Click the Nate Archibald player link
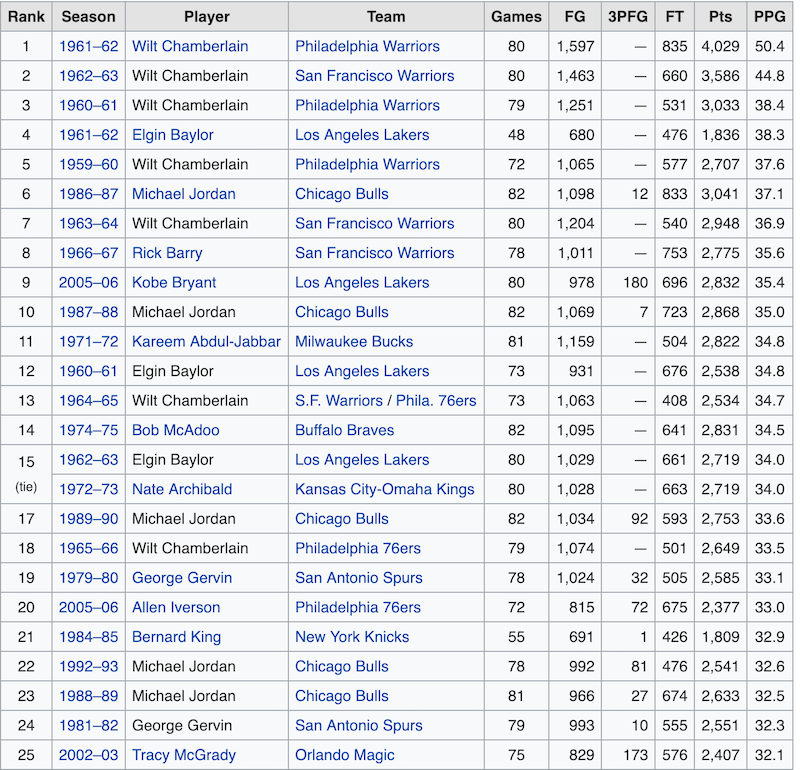 pos(182,490)
